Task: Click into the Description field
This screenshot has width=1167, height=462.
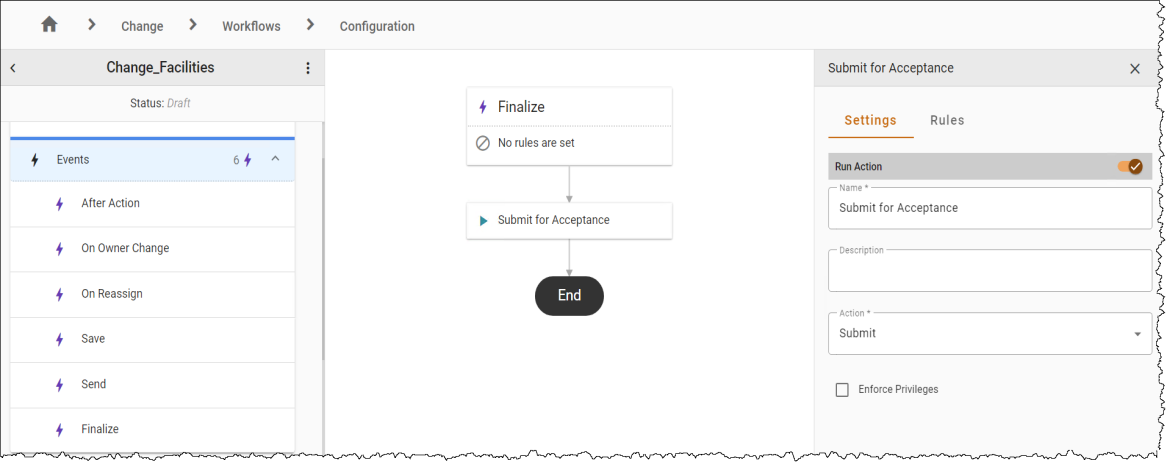Action: 990,270
